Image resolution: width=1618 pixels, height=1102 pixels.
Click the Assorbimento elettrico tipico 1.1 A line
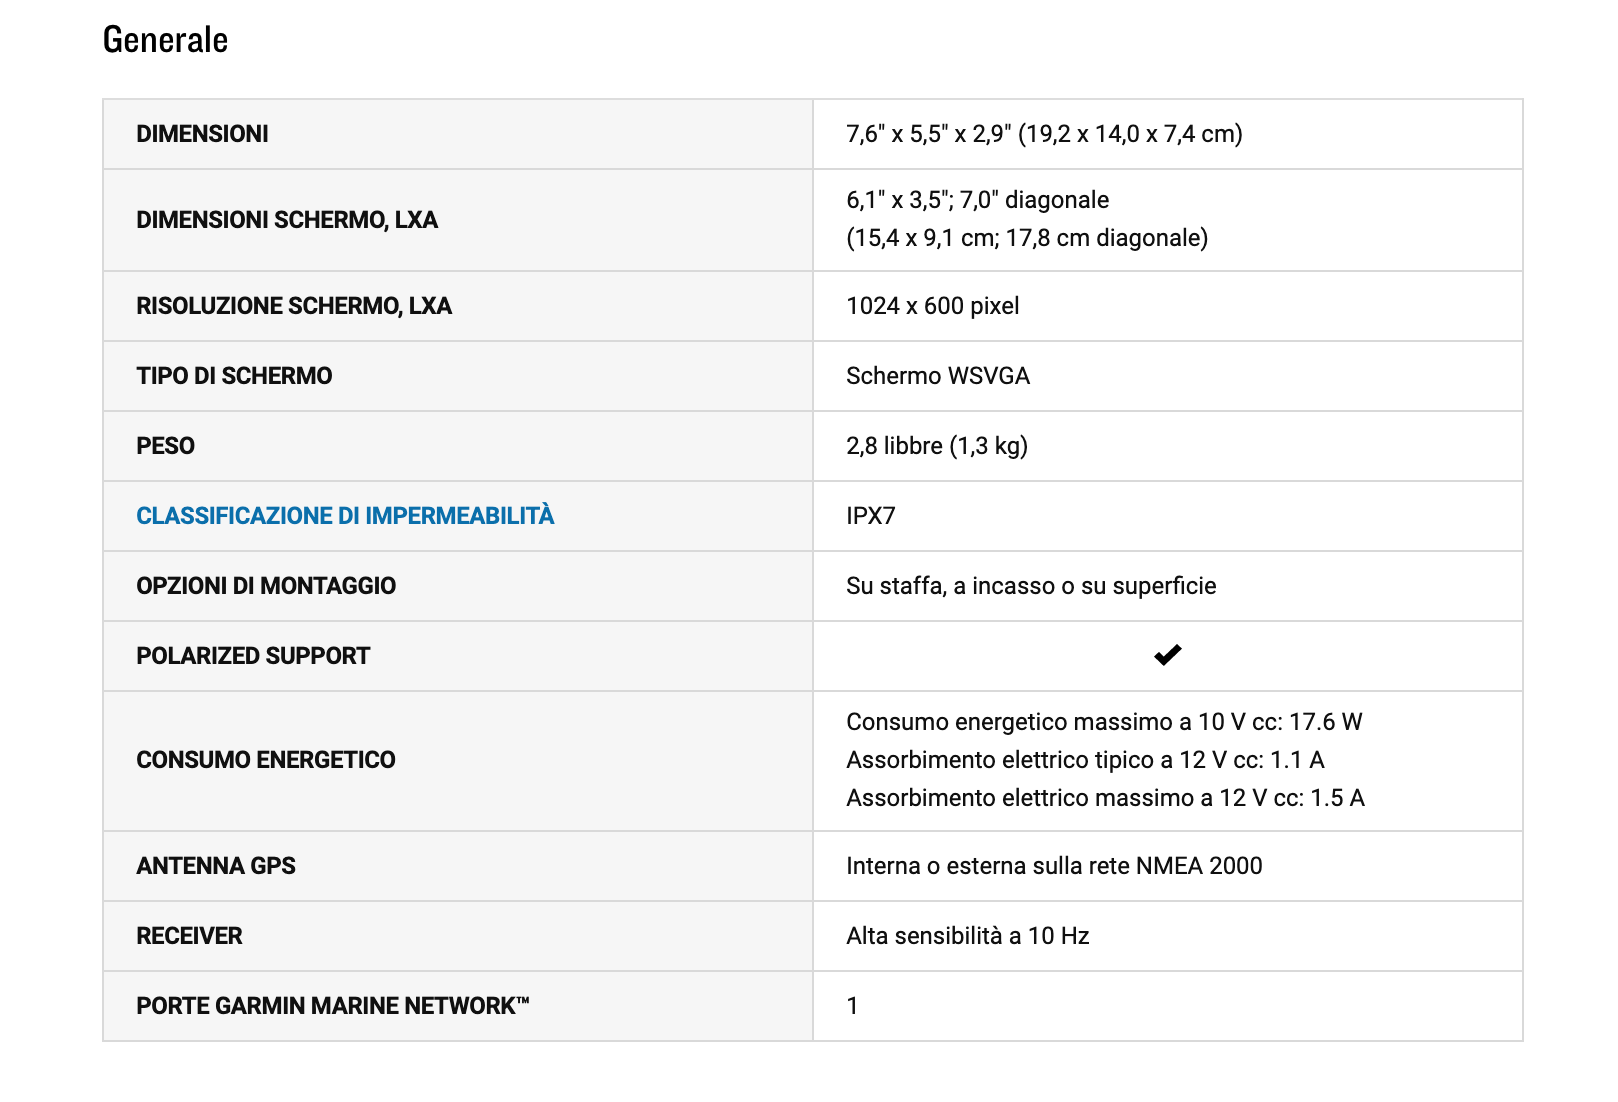point(1085,760)
